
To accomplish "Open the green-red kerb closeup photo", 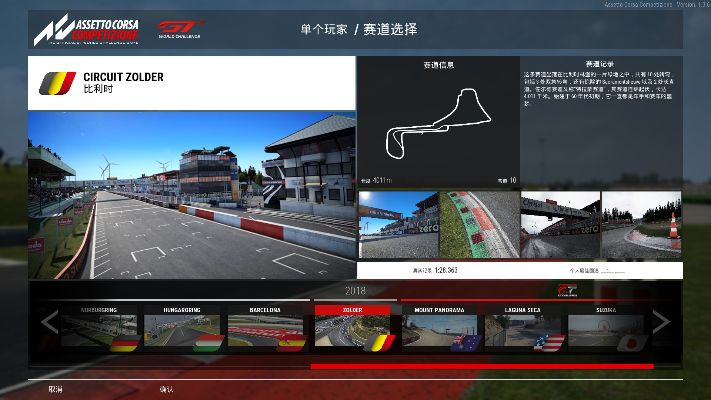I will click(480, 225).
